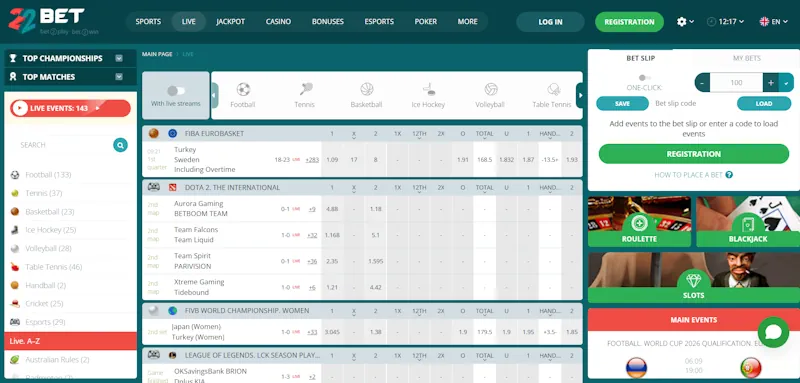
Task: Switch to the Bet Slip tab
Action: (x=640, y=58)
